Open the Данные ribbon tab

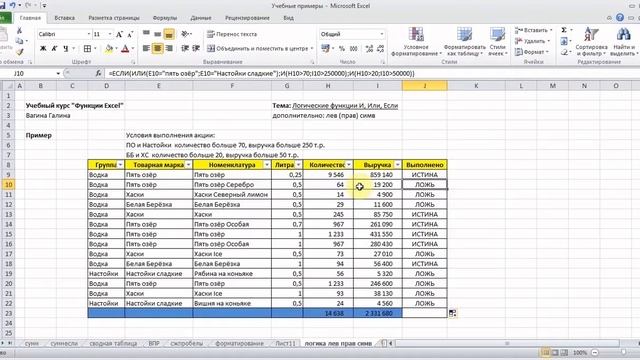(201, 18)
